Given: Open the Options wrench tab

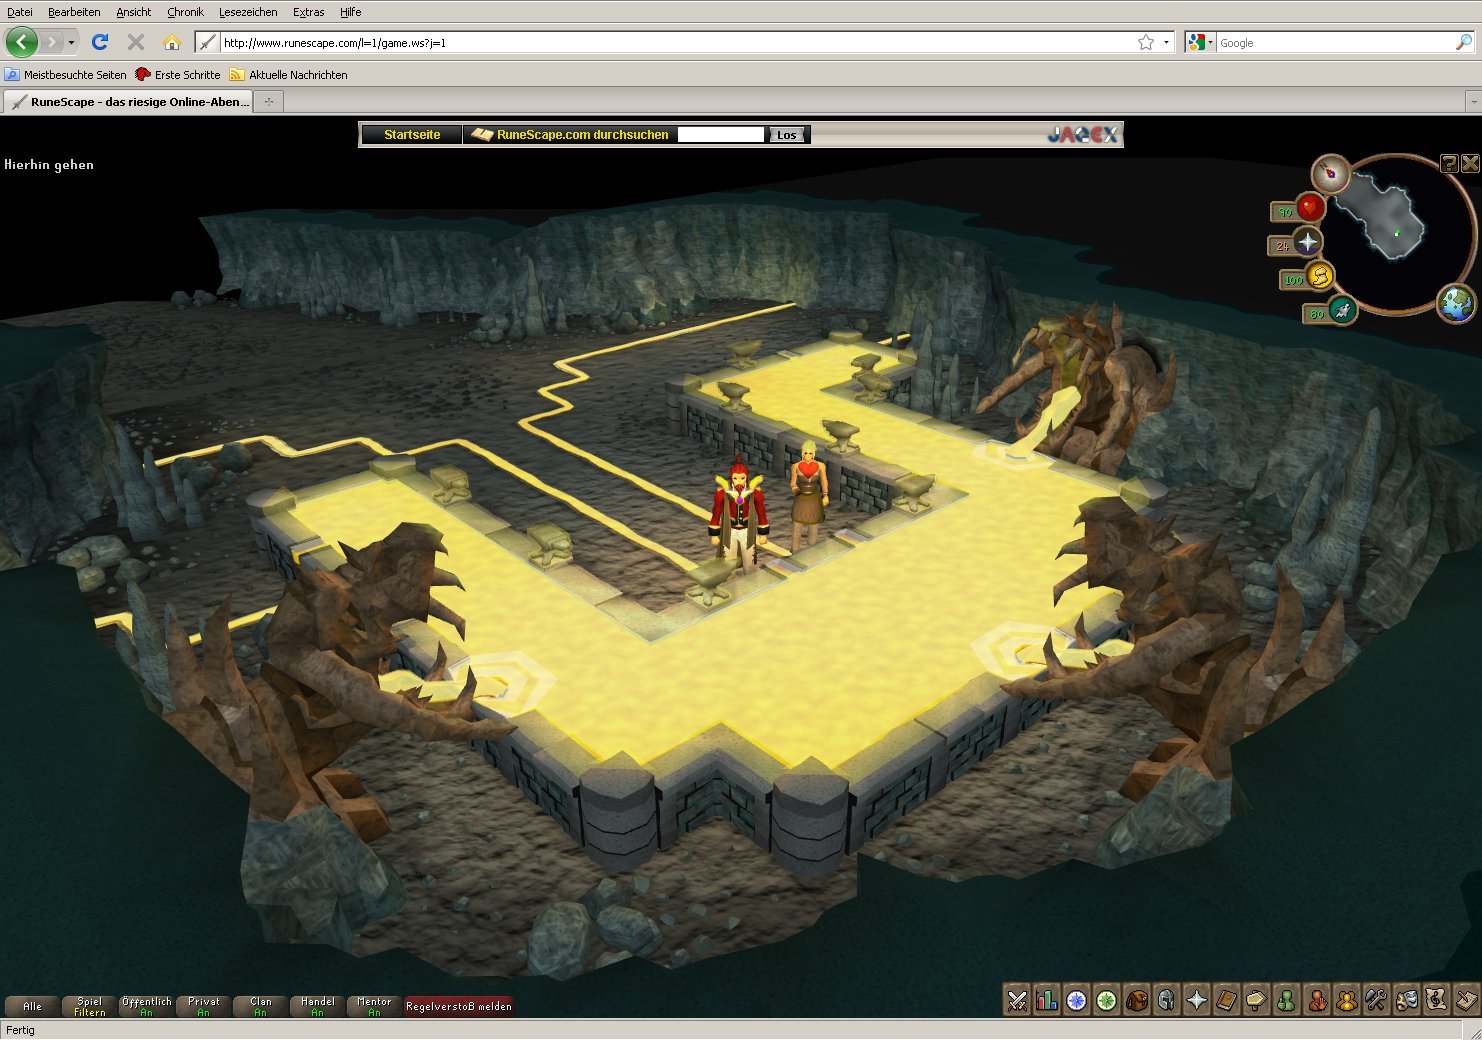Looking at the screenshot, I should (x=1376, y=1000).
